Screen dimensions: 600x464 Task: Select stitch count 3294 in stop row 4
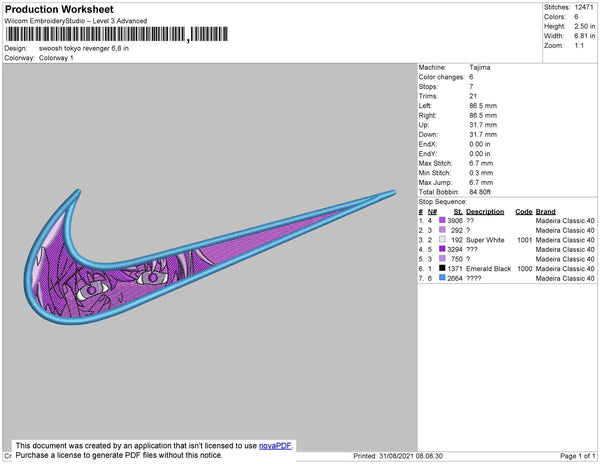pos(455,249)
